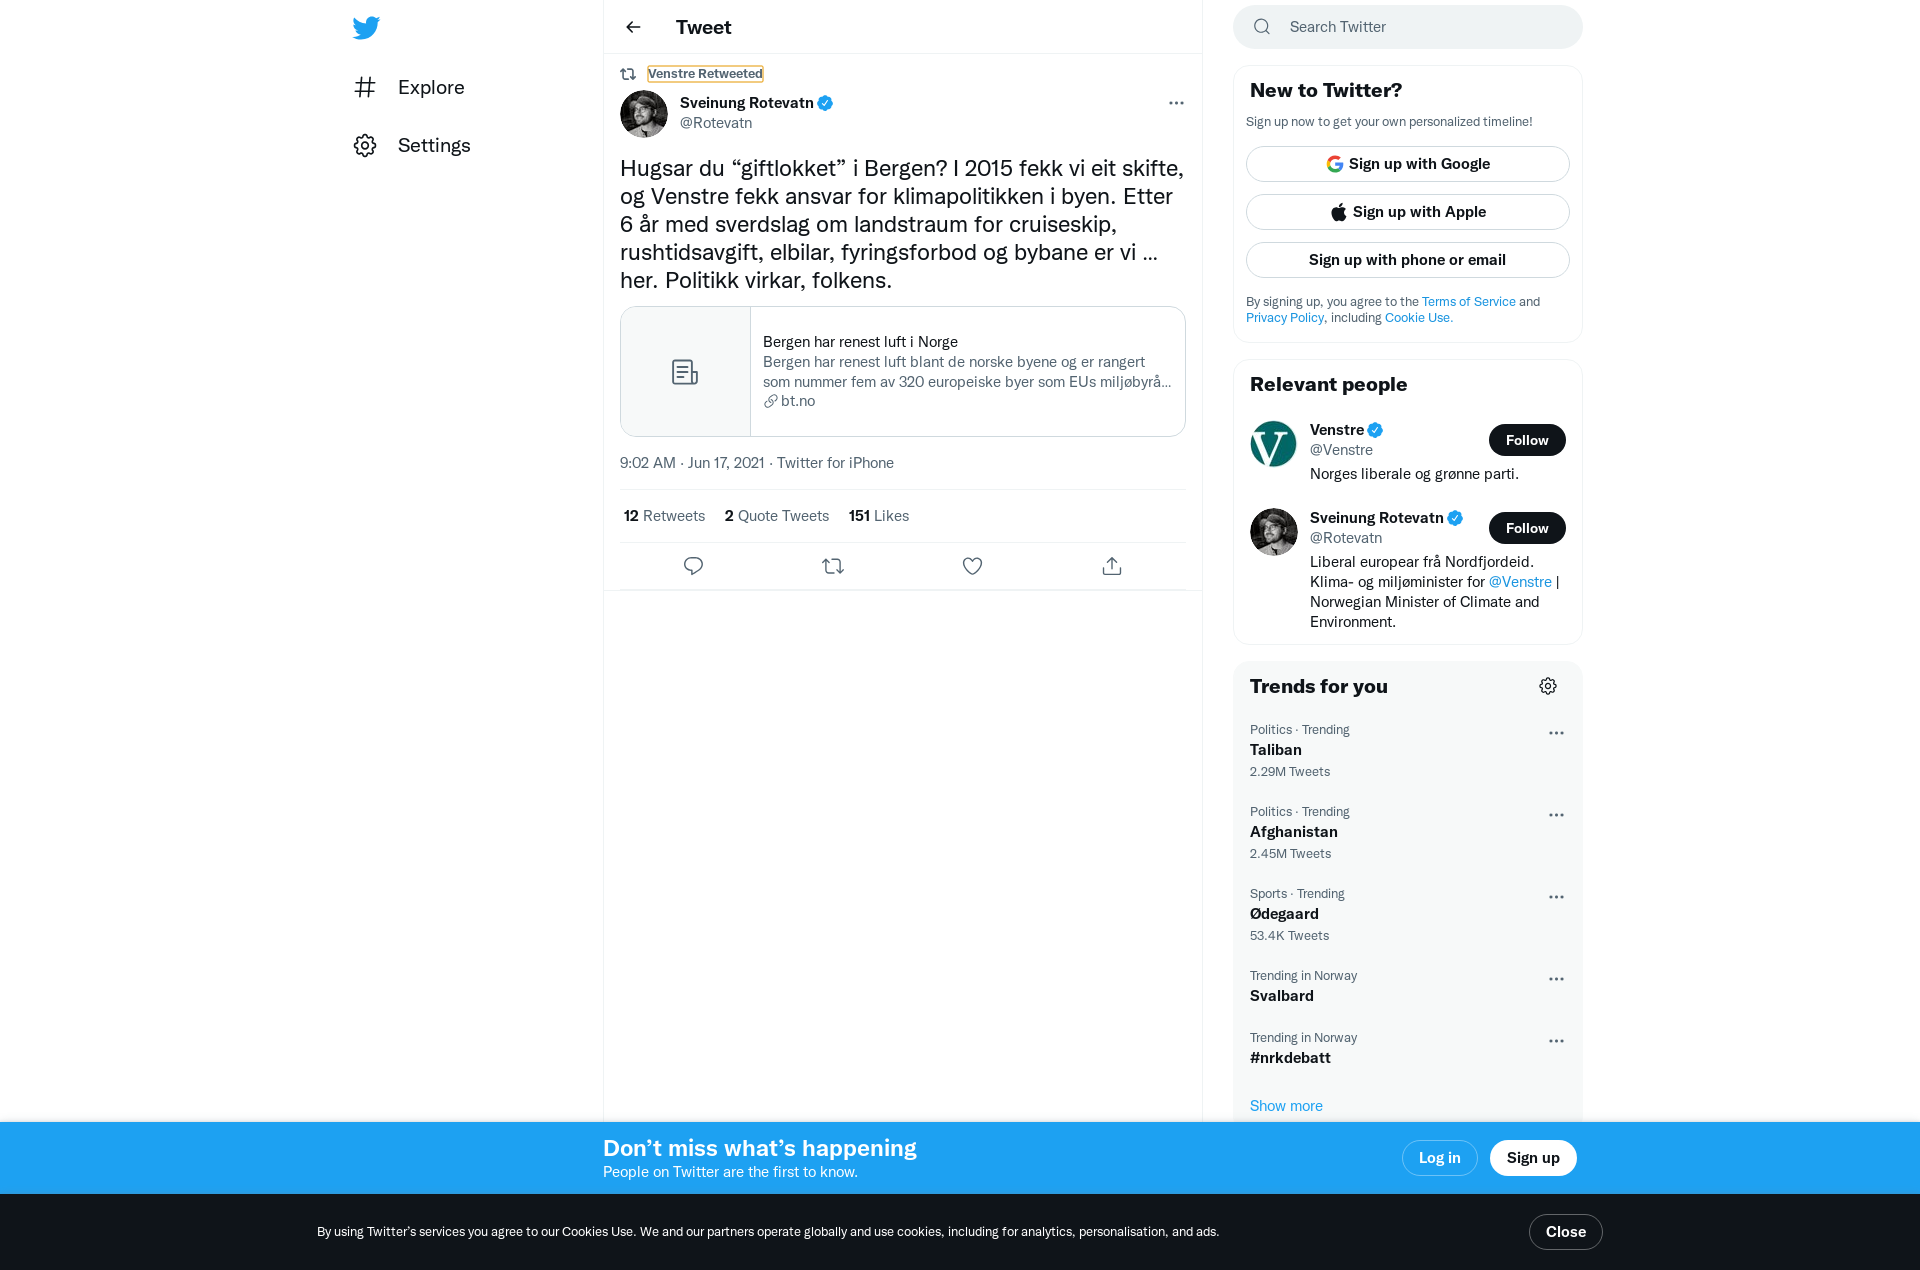1920x1270 pixels.
Task: Click the Twitter bird logo
Action: pos(366,27)
